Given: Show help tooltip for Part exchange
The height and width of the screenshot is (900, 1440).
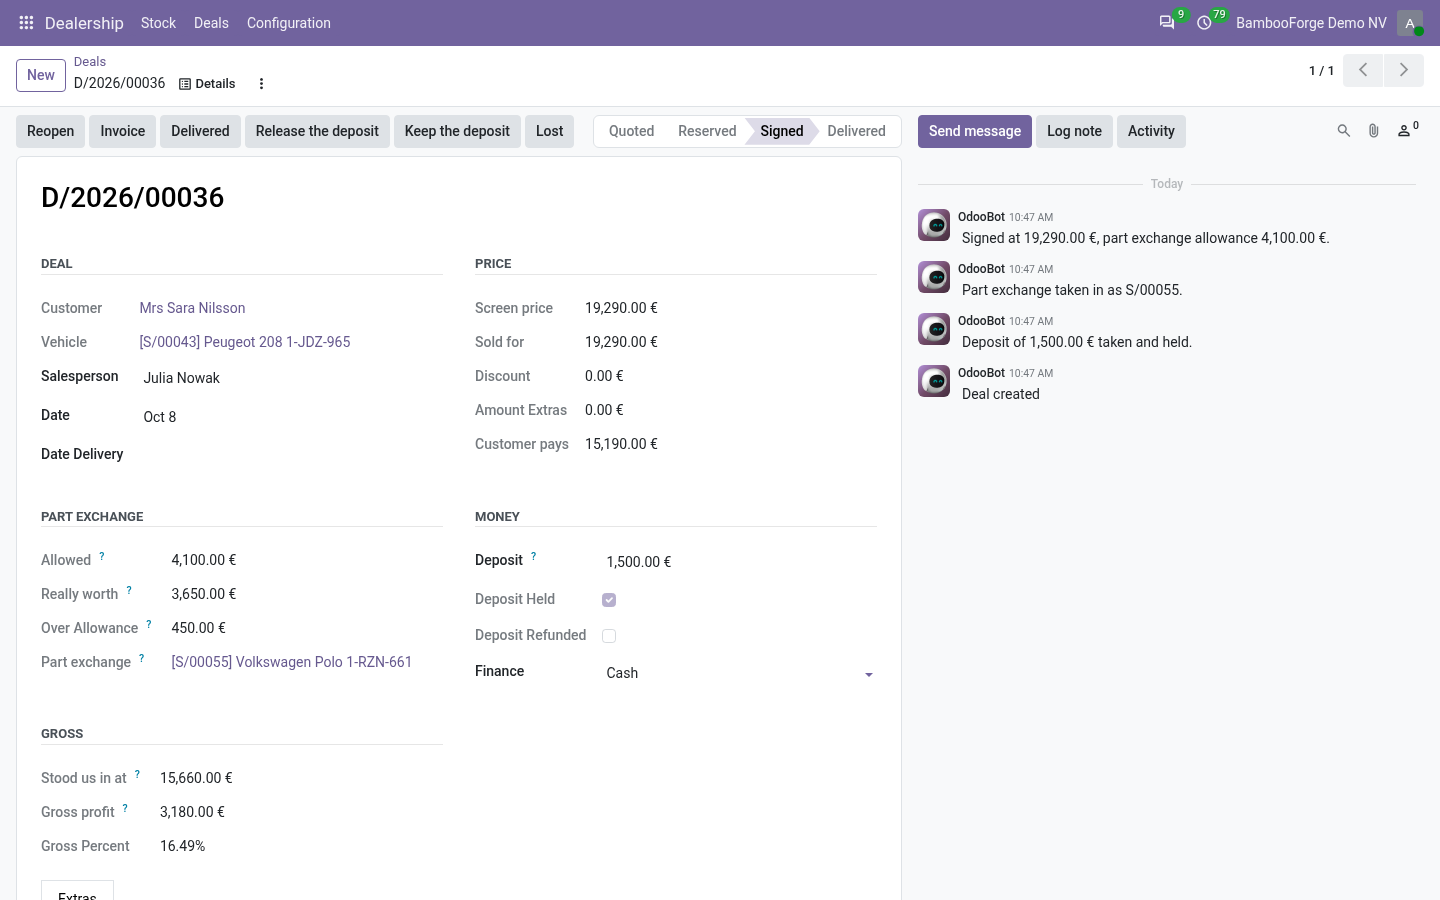Looking at the screenshot, I should pyautogui.click(x=141, y=658).
